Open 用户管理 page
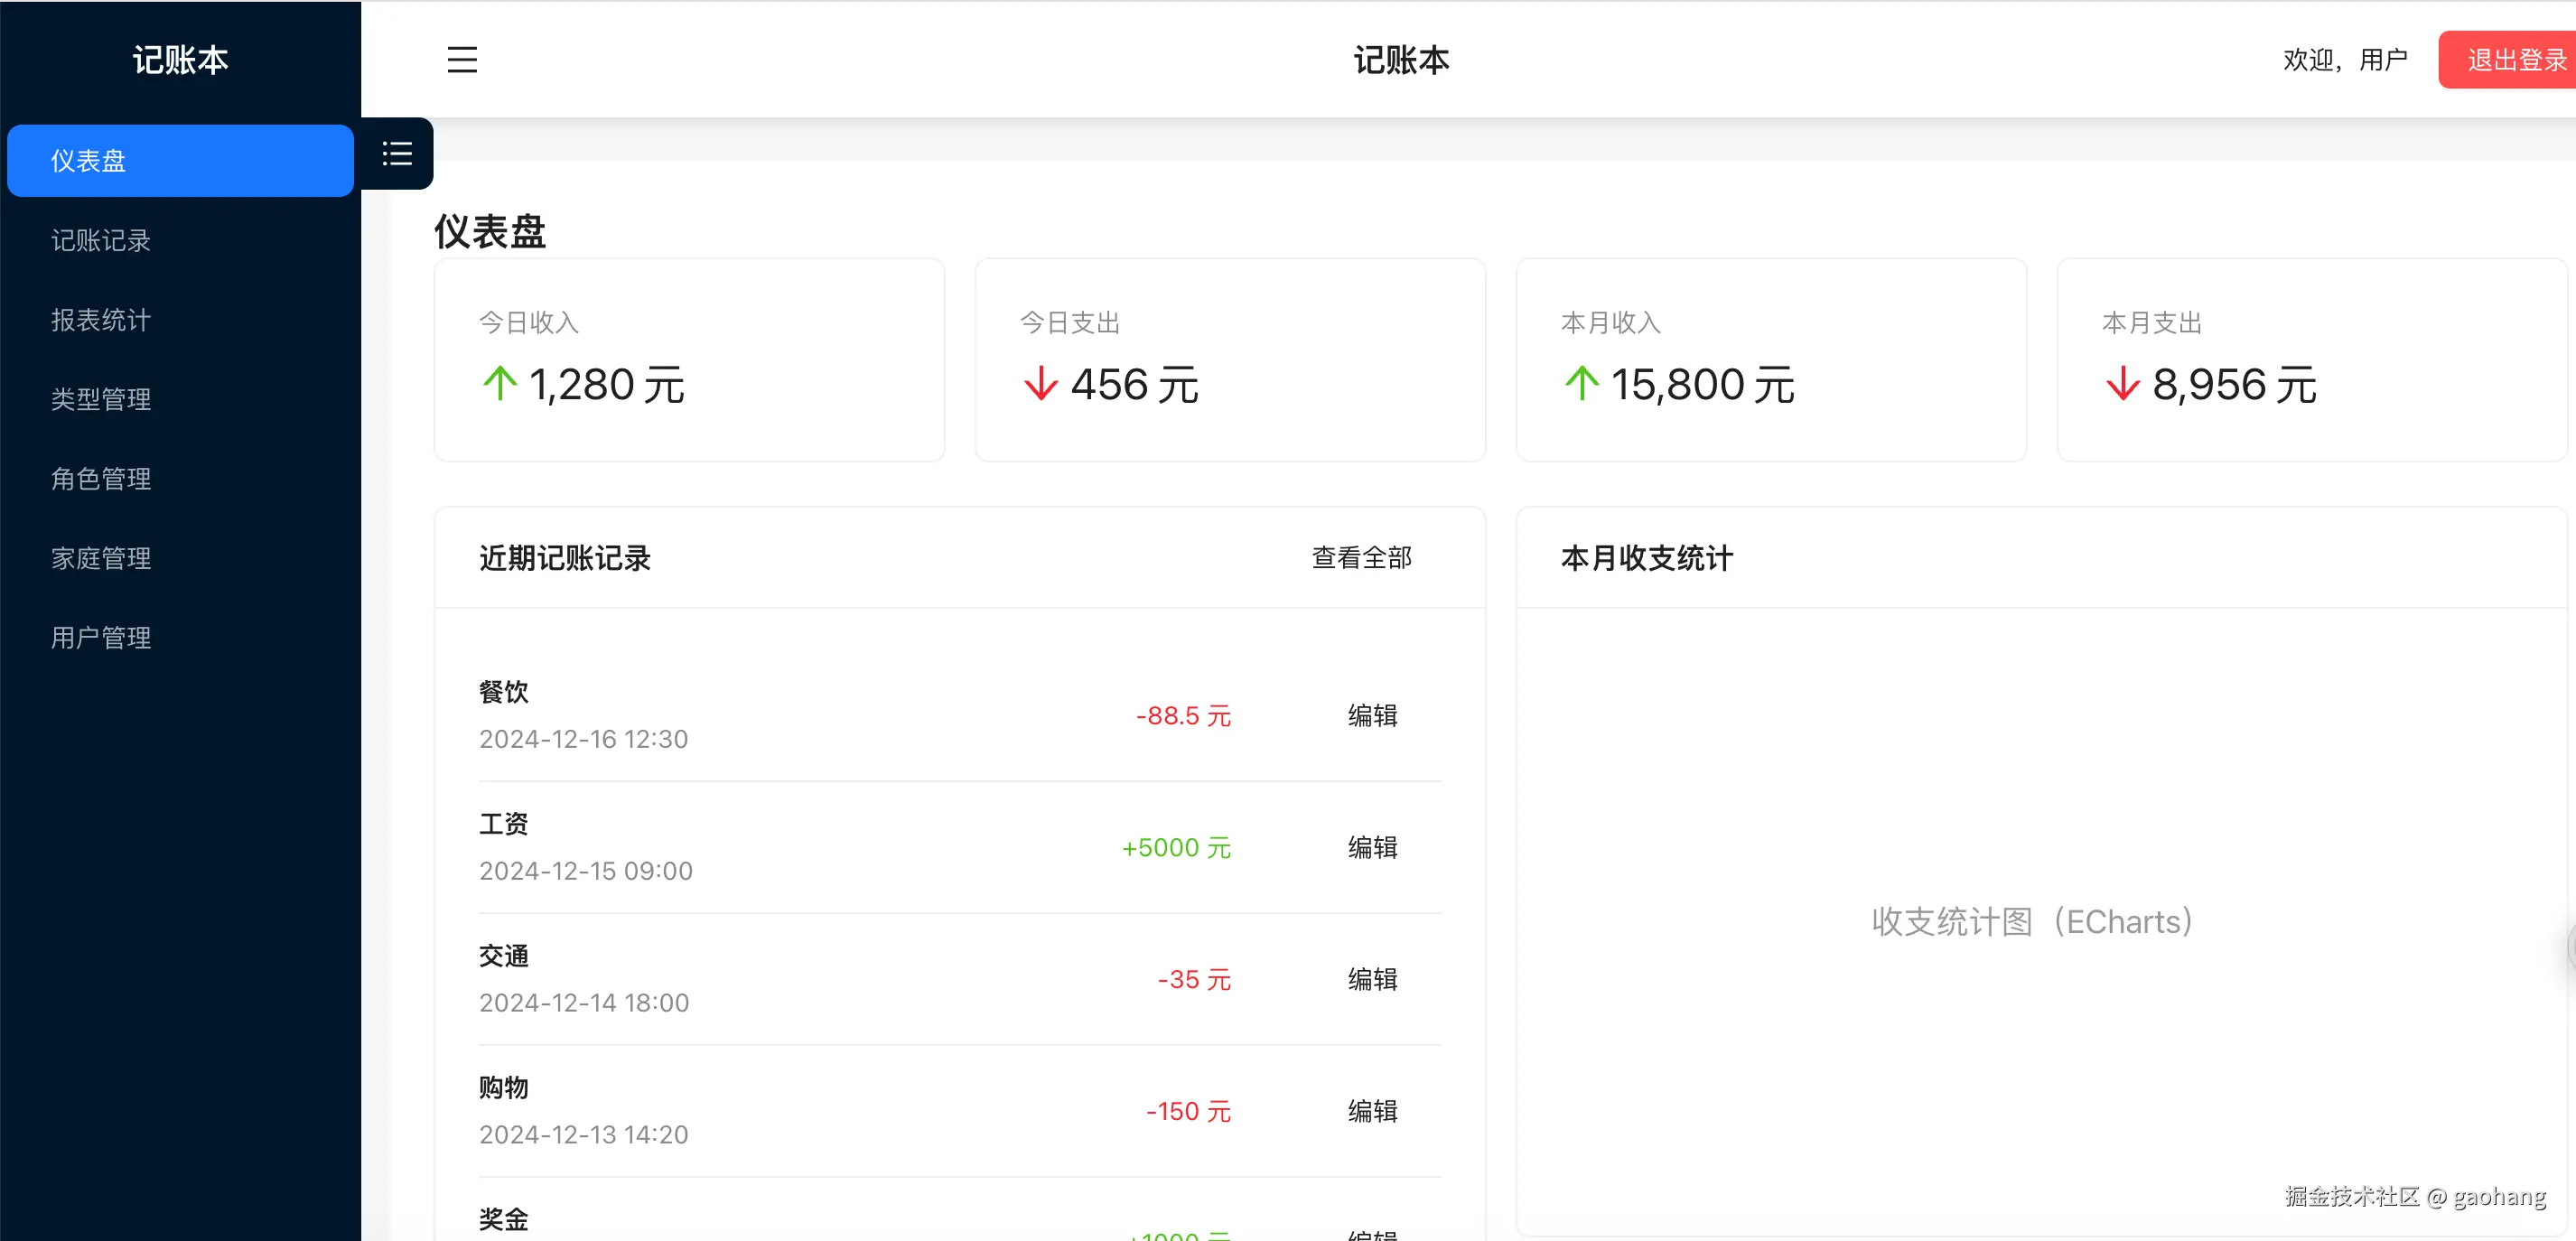The image size is (2576, 1241). (x=101, y=638)
